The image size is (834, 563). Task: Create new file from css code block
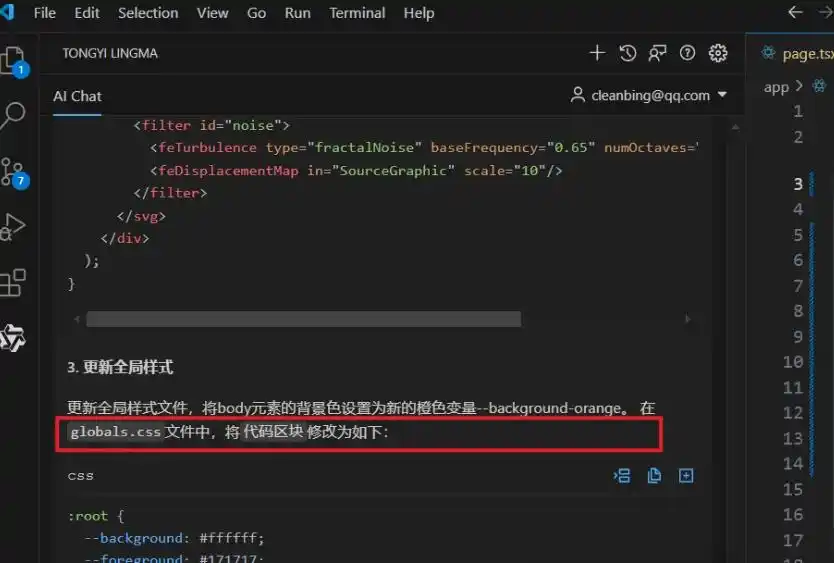tap(686, 476)
